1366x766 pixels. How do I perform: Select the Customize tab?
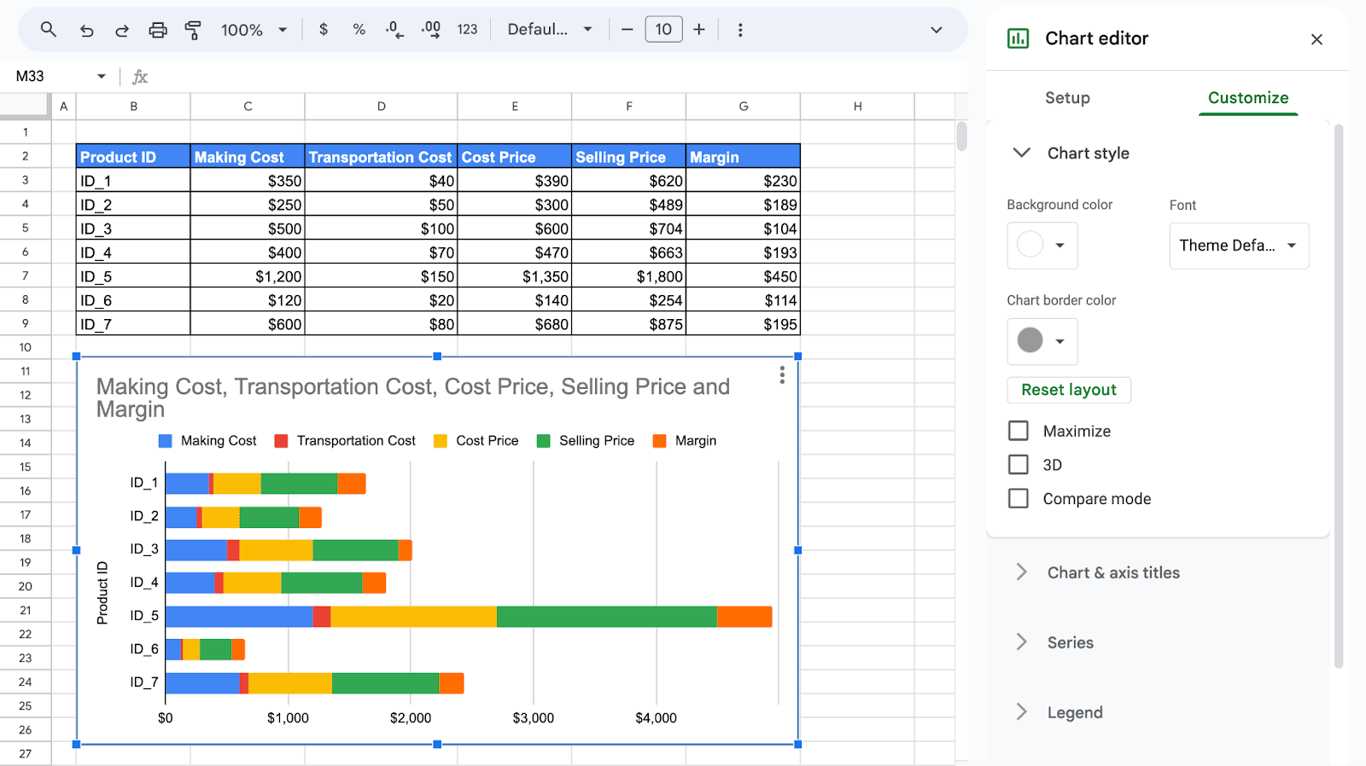1248,98
